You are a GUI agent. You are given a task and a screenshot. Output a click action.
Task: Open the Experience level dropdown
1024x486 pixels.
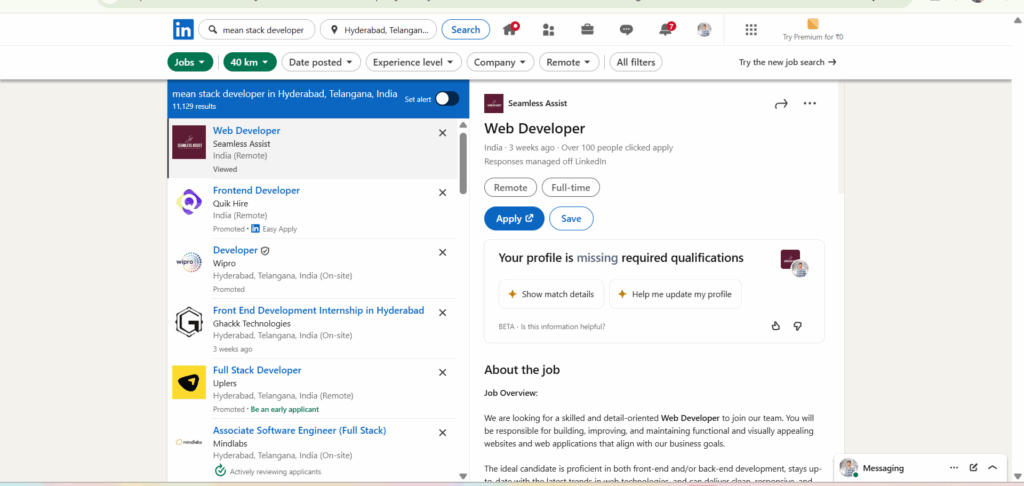(414, 62)
